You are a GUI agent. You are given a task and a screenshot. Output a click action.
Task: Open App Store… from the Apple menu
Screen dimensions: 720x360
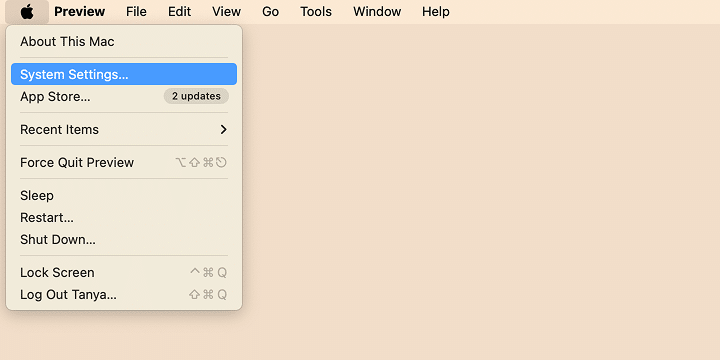tap(124, 96)
